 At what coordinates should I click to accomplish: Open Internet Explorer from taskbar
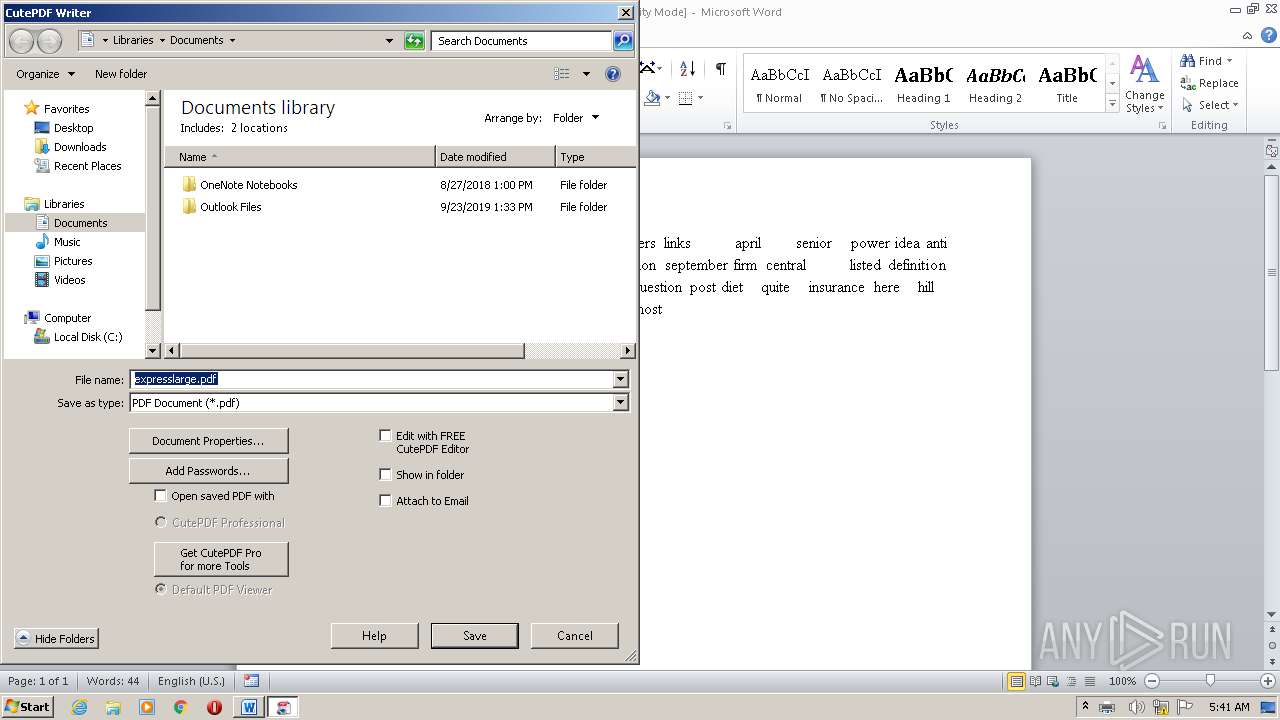(x=79, y=707)
